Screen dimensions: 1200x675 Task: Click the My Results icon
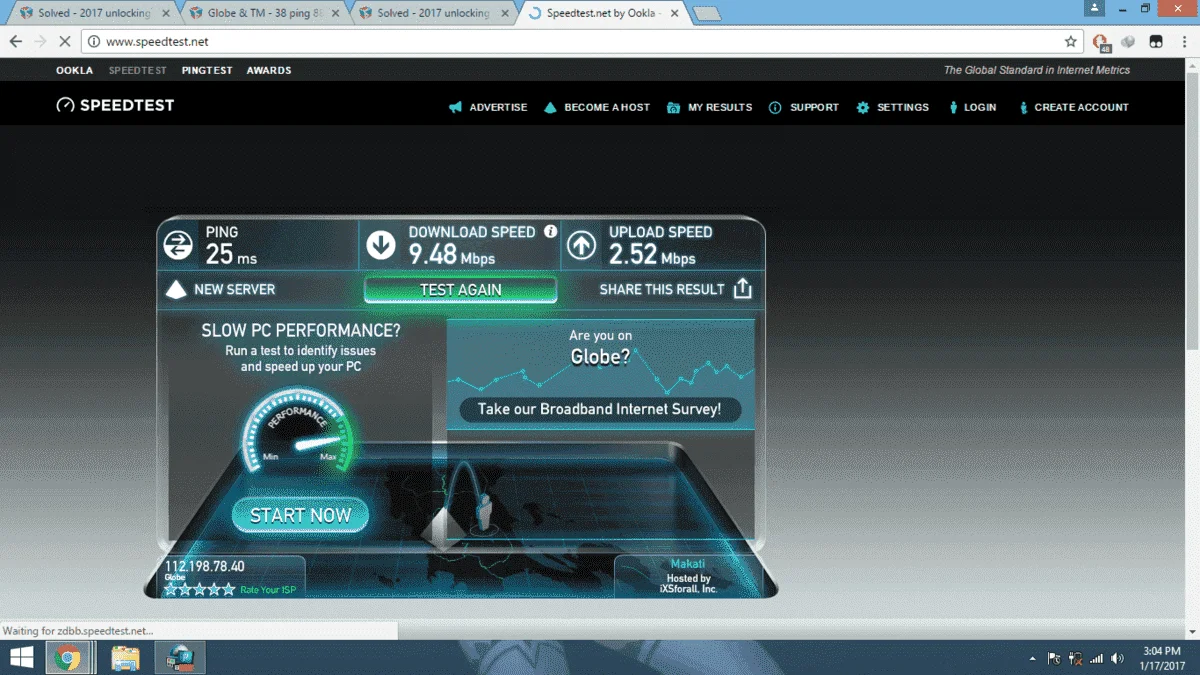pyautogui.click(x=673, y=107)
